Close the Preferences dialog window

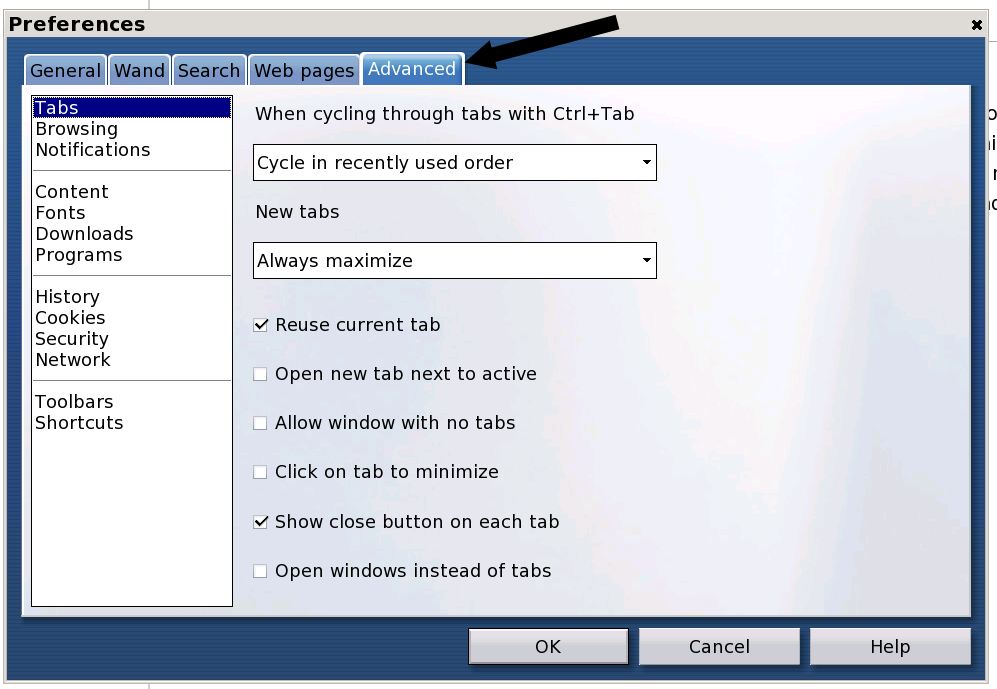(976, 25)
